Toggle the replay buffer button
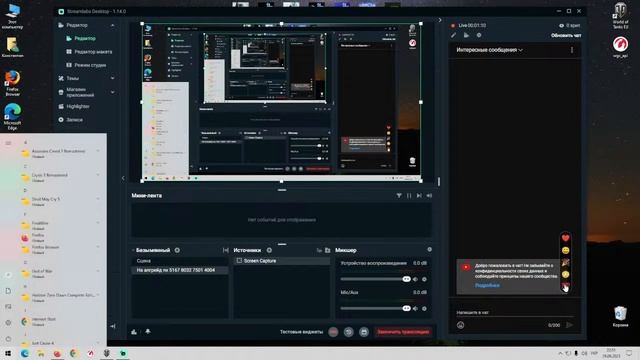Viewport: 640px width, 360px height. (348, 332)
